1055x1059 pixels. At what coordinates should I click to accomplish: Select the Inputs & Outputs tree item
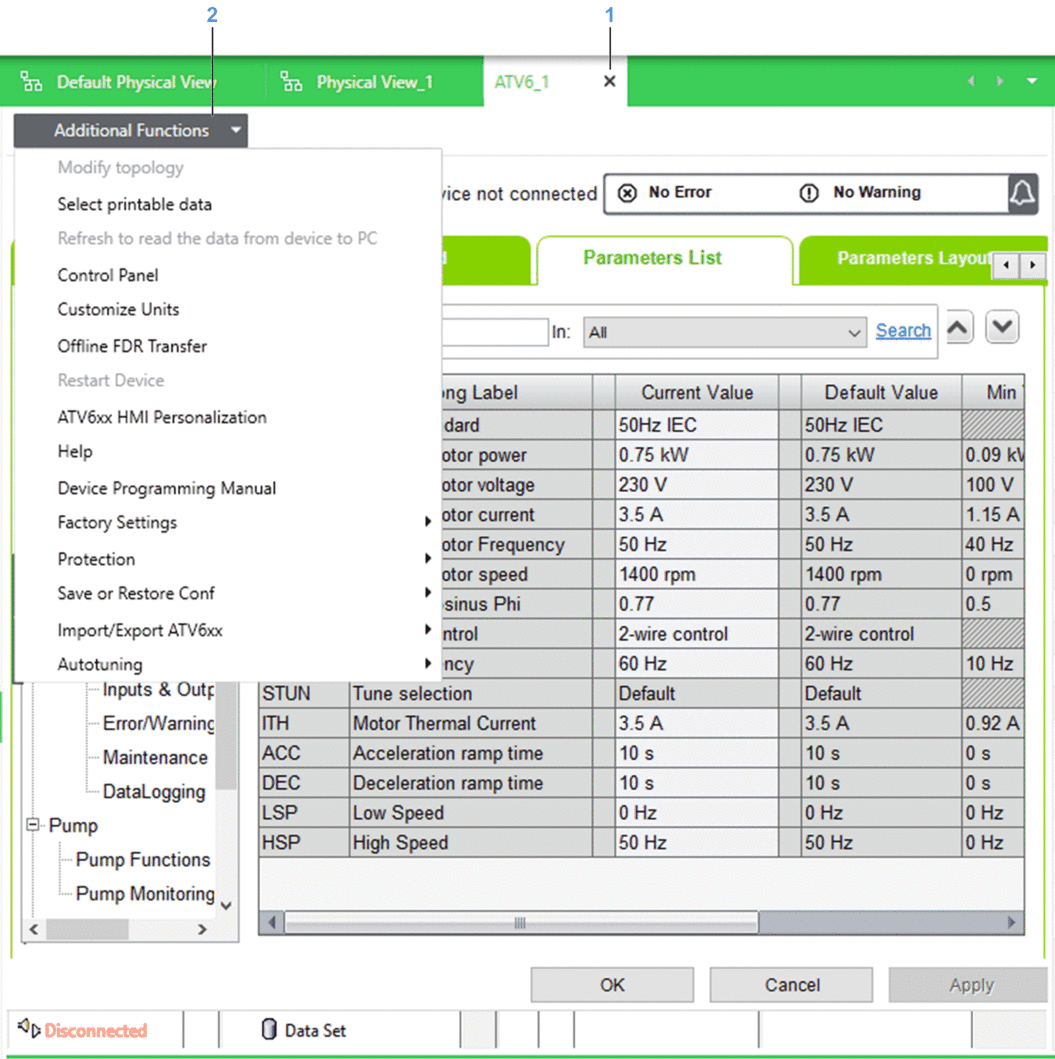point(159,689)
